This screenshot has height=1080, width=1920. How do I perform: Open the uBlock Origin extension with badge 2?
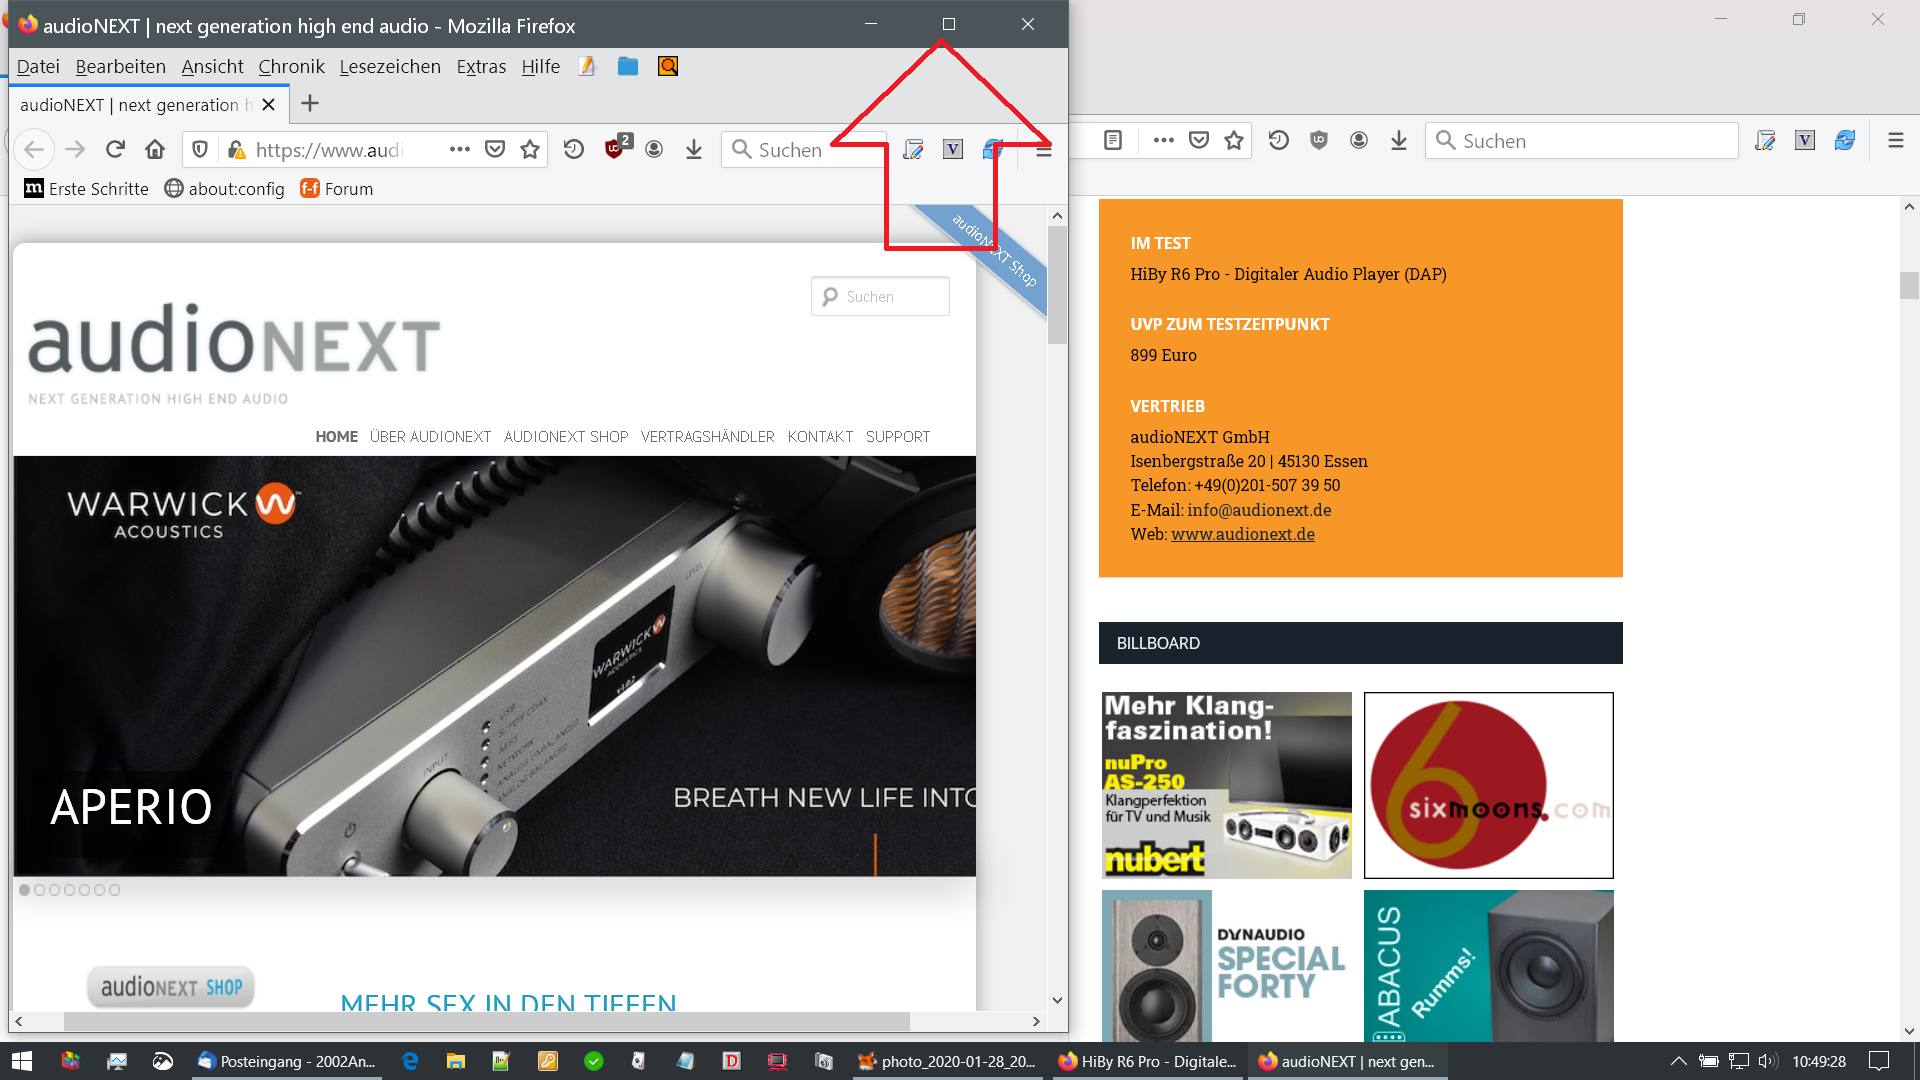[615, 149]
